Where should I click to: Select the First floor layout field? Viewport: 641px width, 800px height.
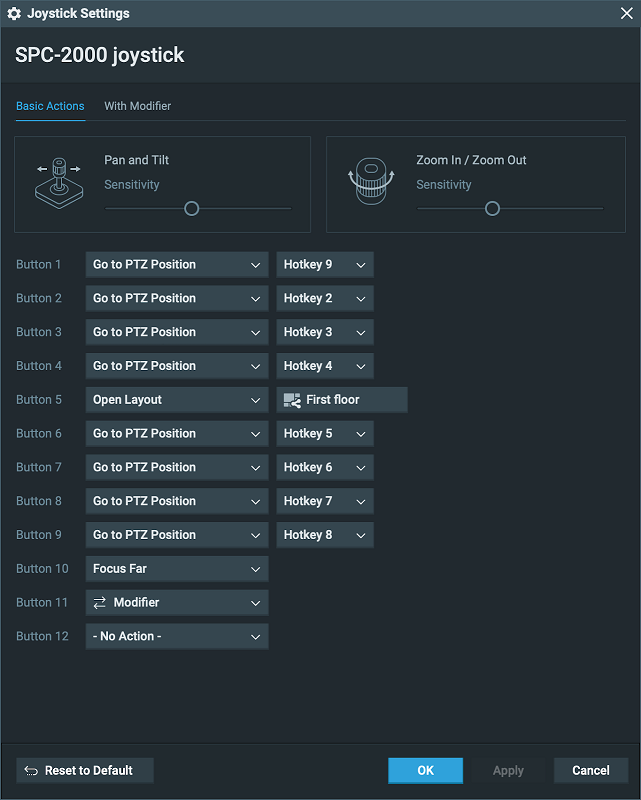coord(342,400)
